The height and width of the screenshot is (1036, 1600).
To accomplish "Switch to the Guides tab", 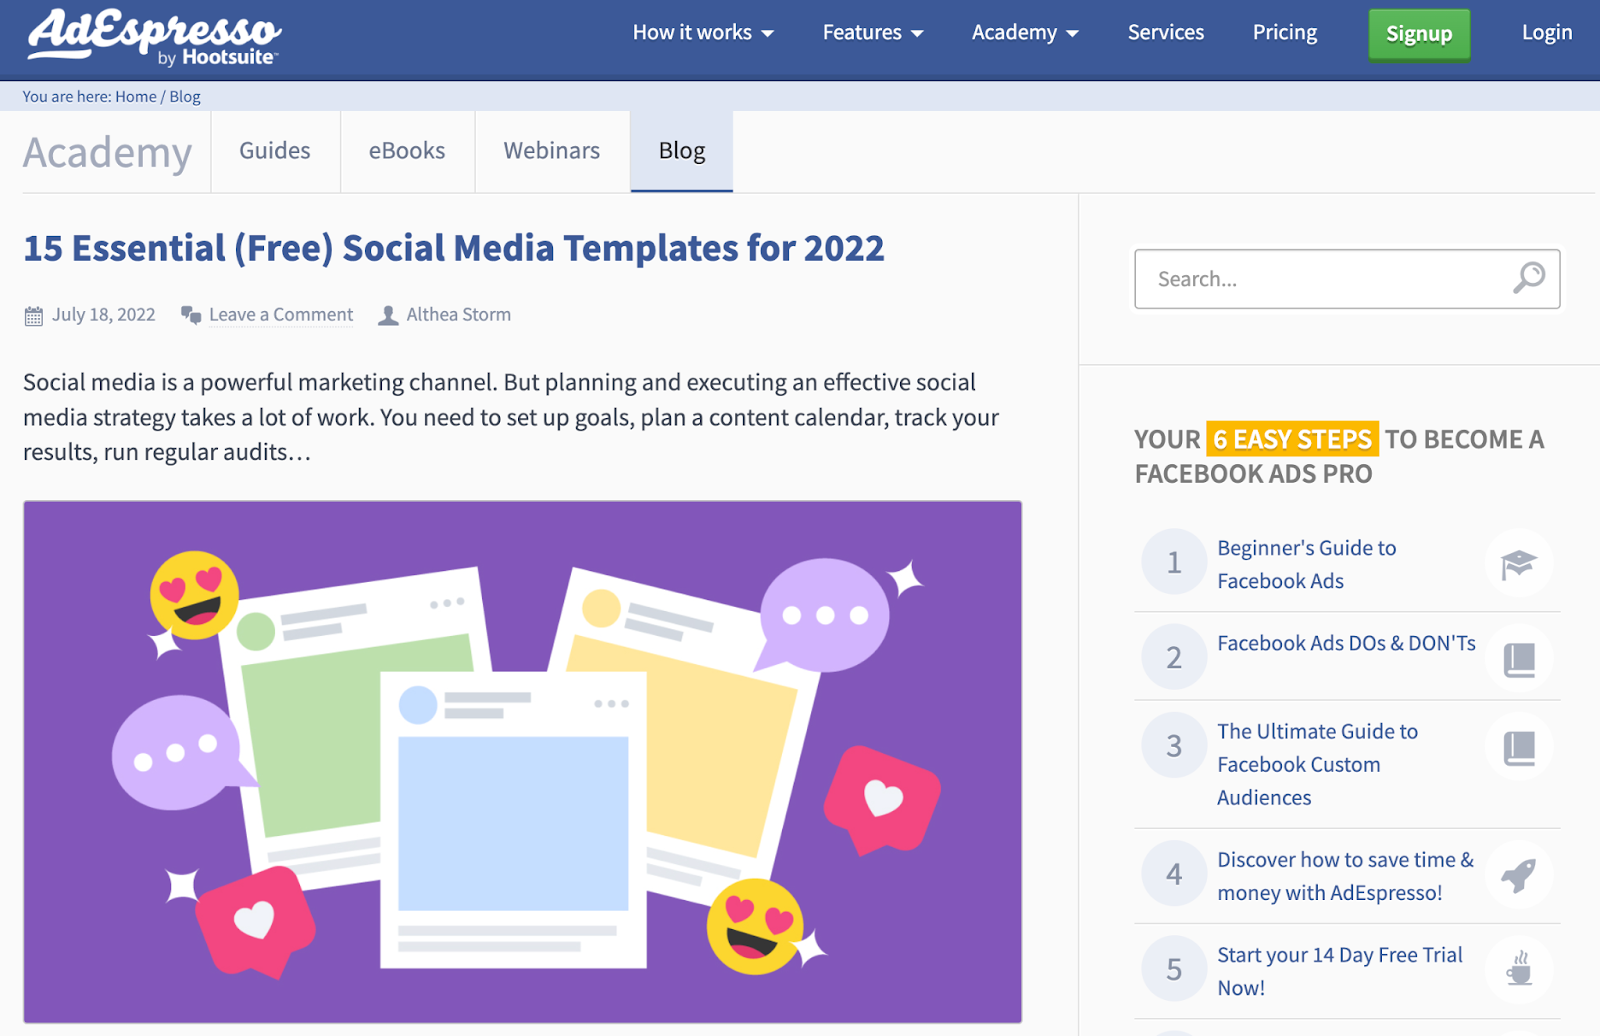I will pos(275,151).
